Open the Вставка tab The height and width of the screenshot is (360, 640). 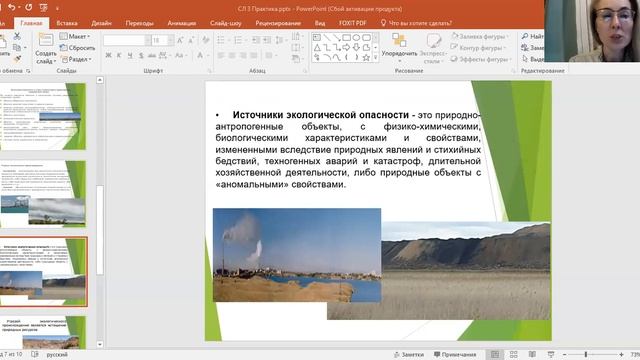pyautogui.click(x=67, y=23)
